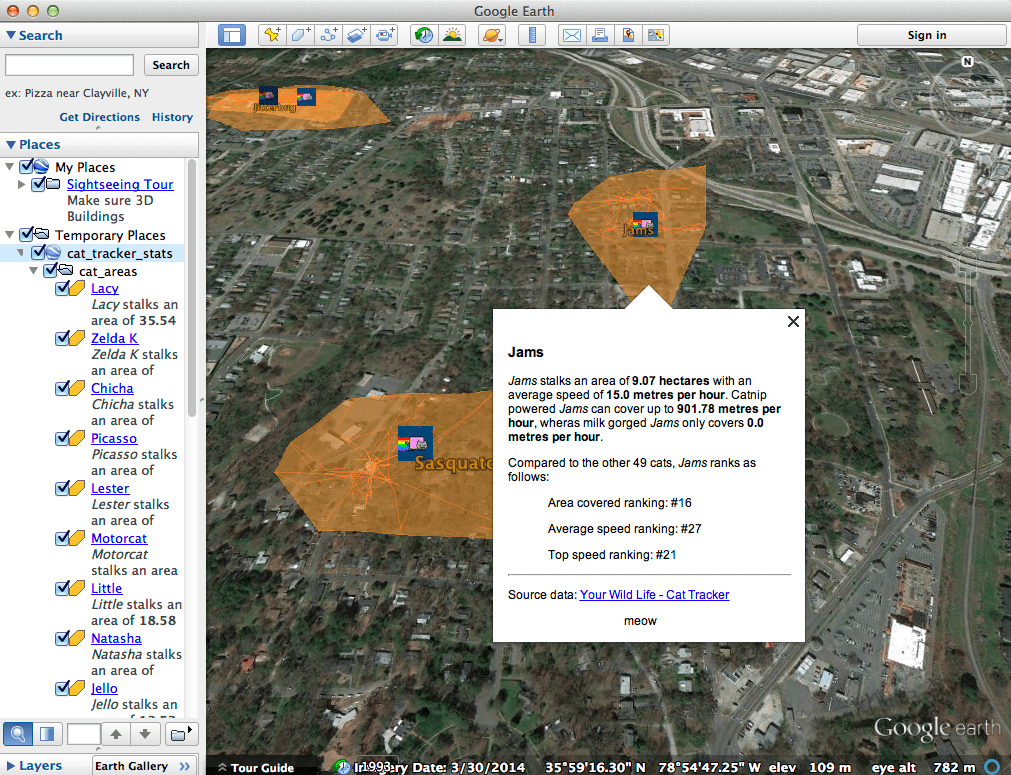Screen dimensions: 1011x775
Task: Toggle sunlight with the sun icon
Action: [x=452, y=34]
